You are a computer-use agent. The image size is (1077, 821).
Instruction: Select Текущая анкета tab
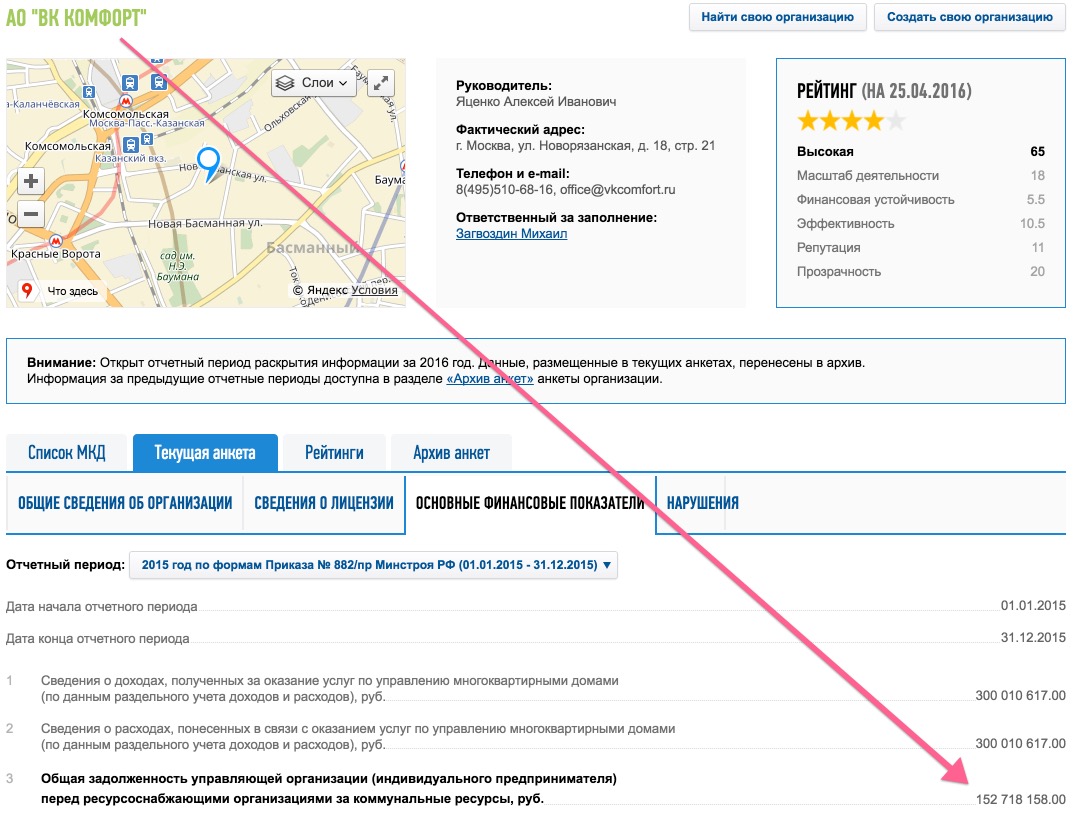(x=205, y=453)
